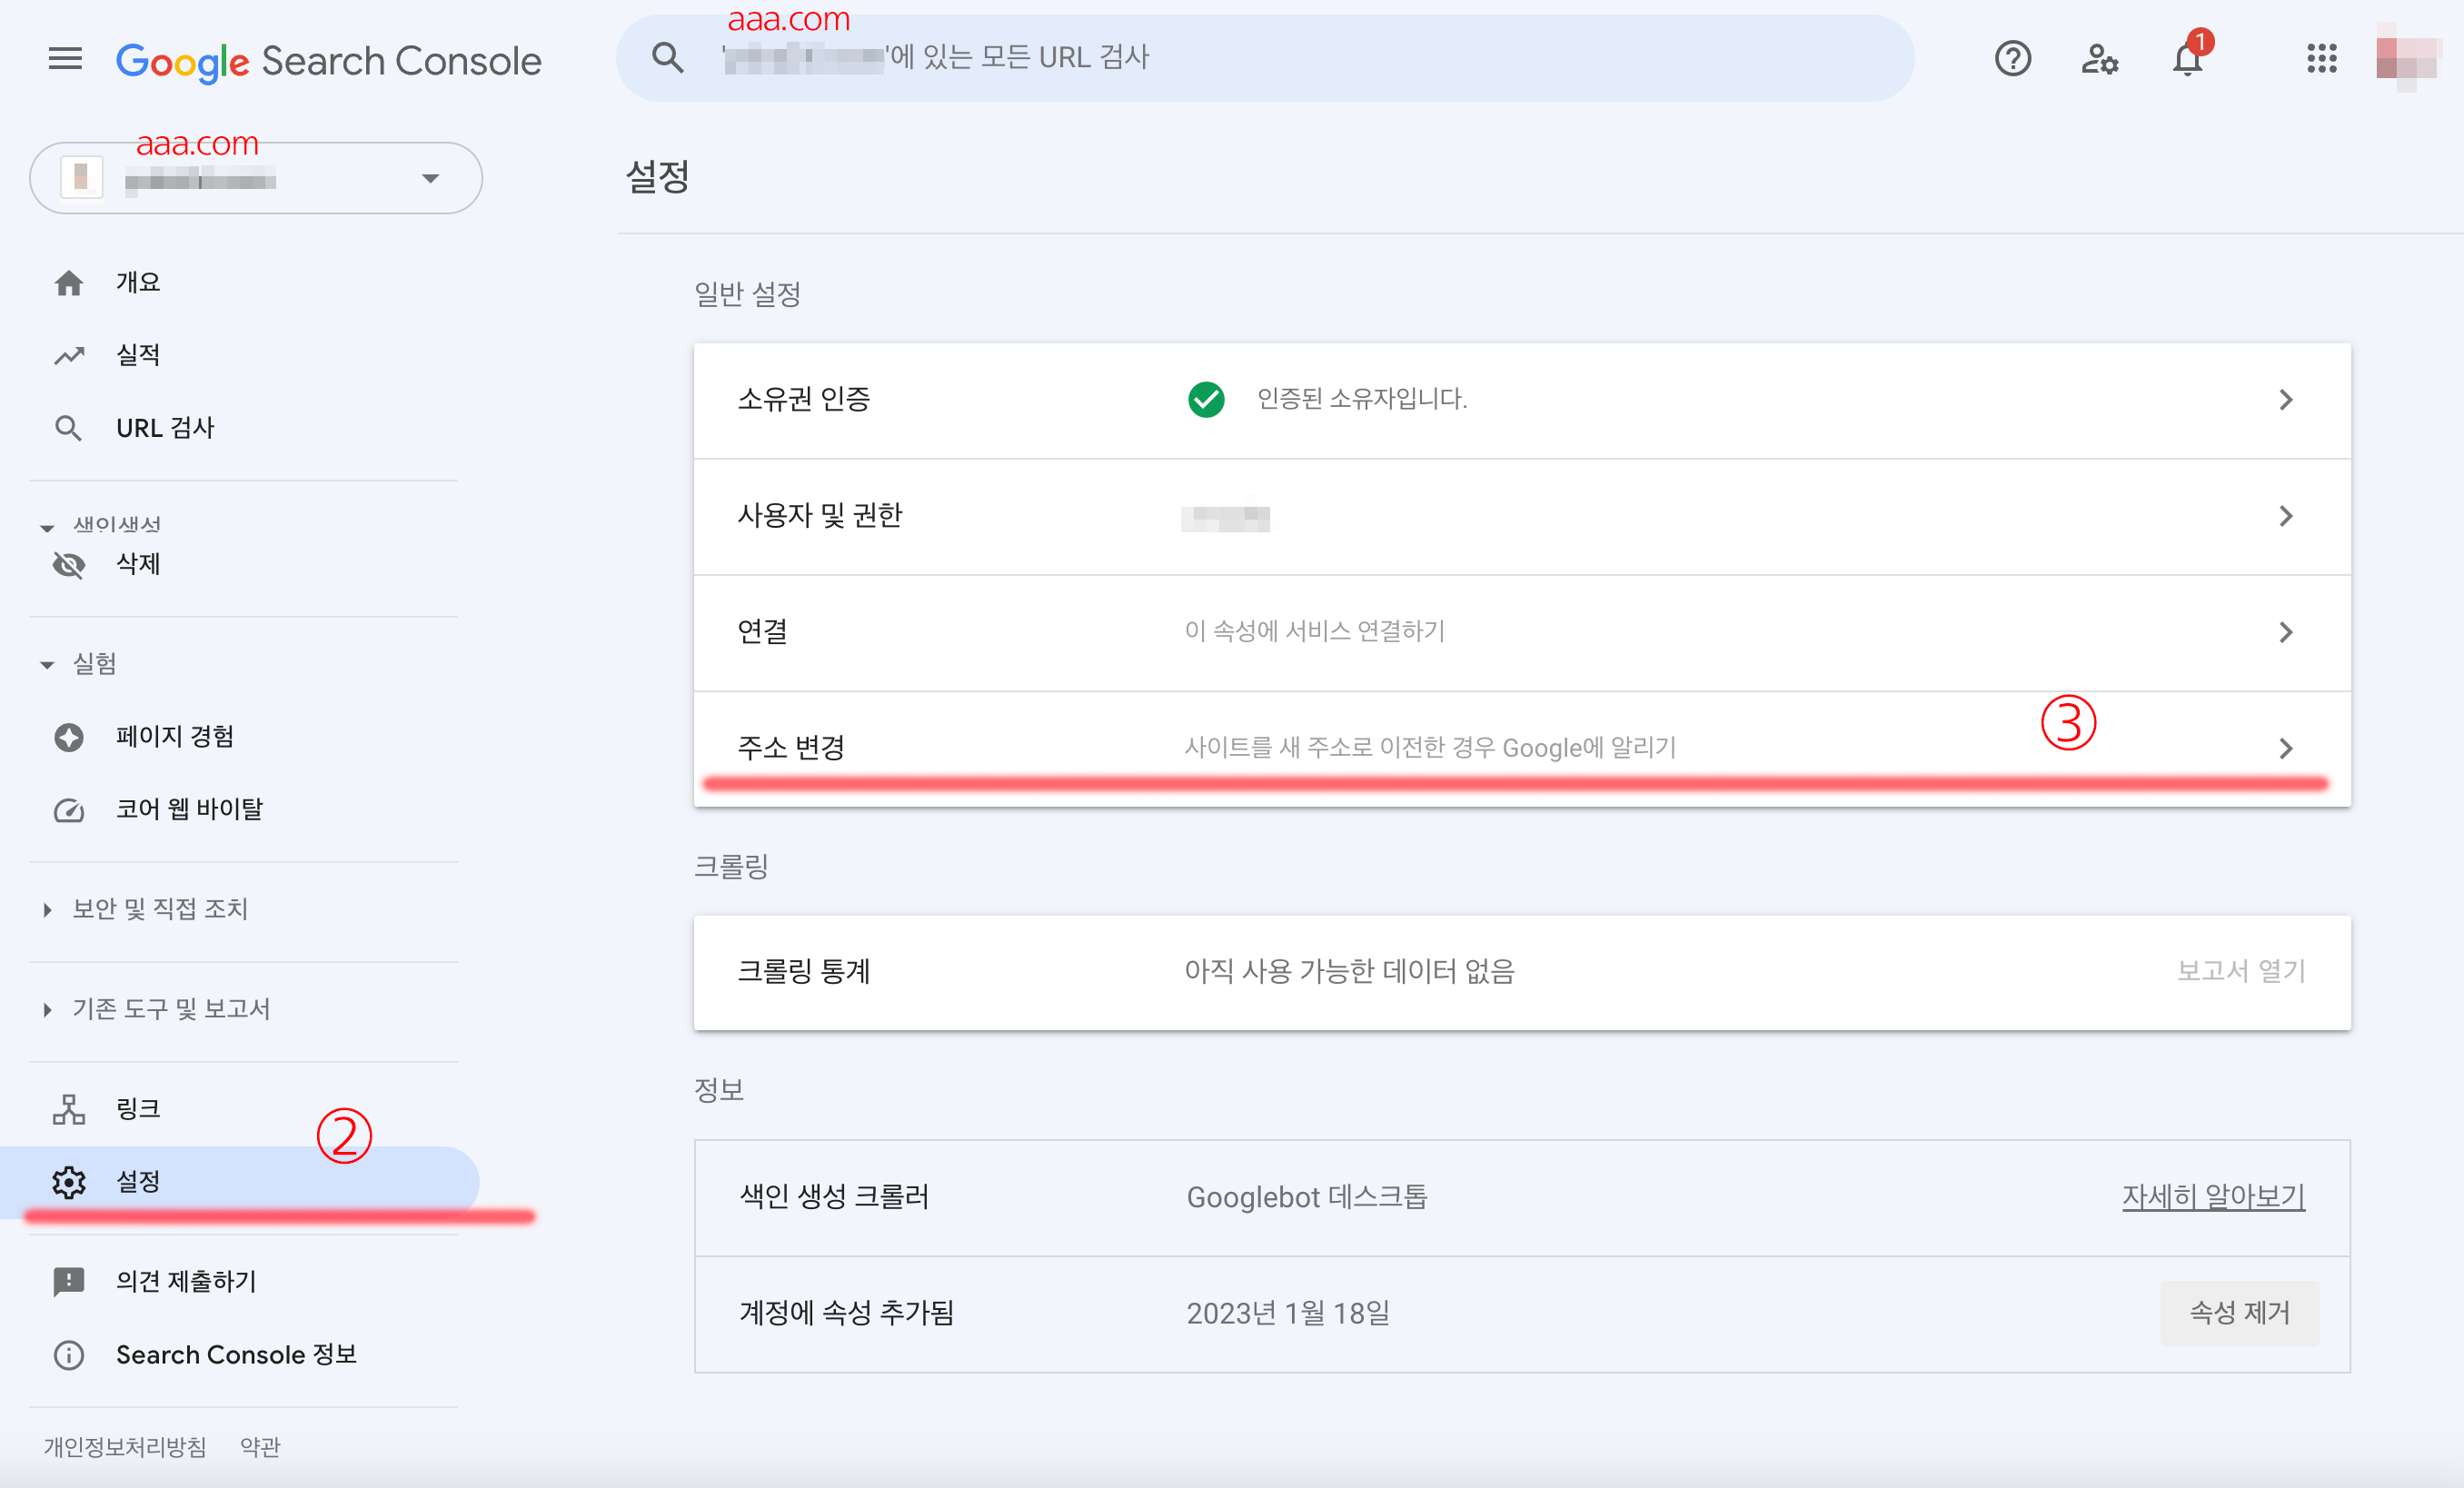Image resolution: width=2464 pixels, height=1488 pixels.
Task: Open the hamburger navigation menu
Action: (65, 59)
